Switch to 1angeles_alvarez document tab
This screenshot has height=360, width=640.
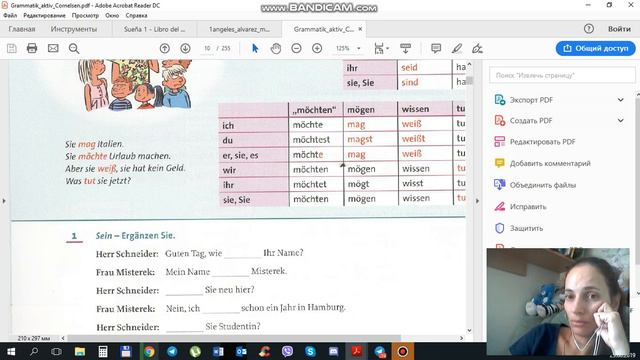pyautogui.click(x=239, y=29)
